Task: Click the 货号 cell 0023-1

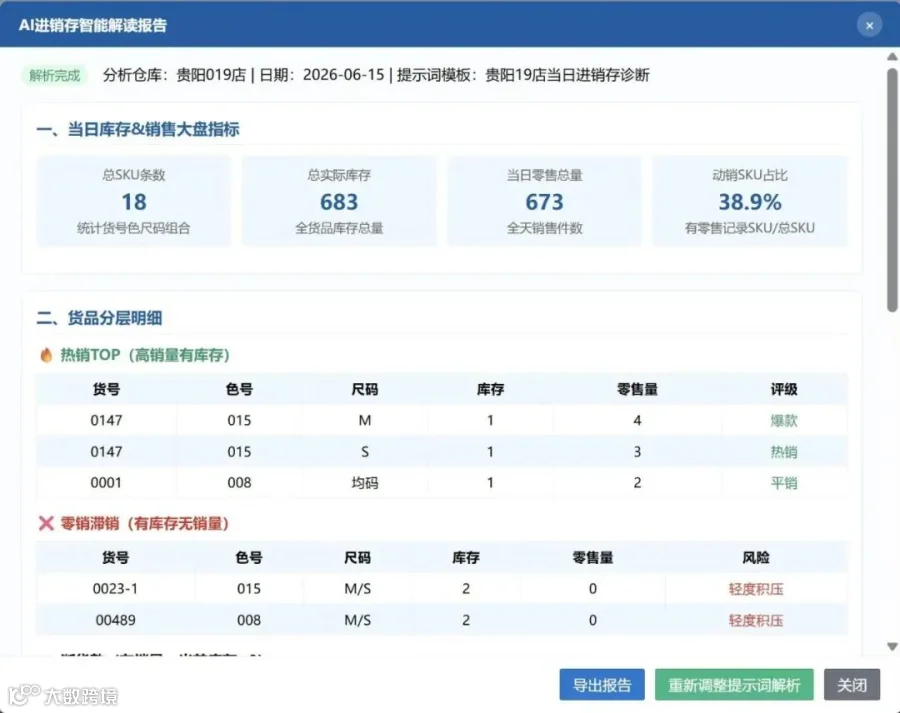Action: point(115,589)
